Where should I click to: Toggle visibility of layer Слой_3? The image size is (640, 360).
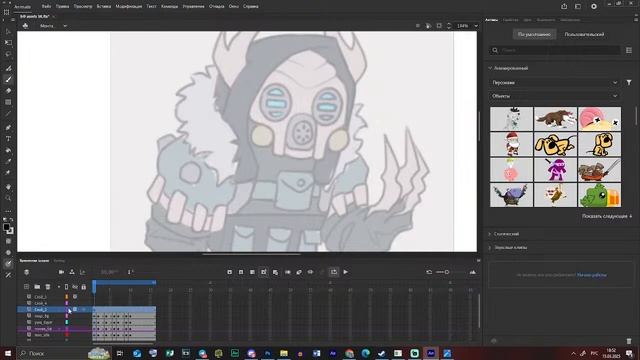[75, 309]
